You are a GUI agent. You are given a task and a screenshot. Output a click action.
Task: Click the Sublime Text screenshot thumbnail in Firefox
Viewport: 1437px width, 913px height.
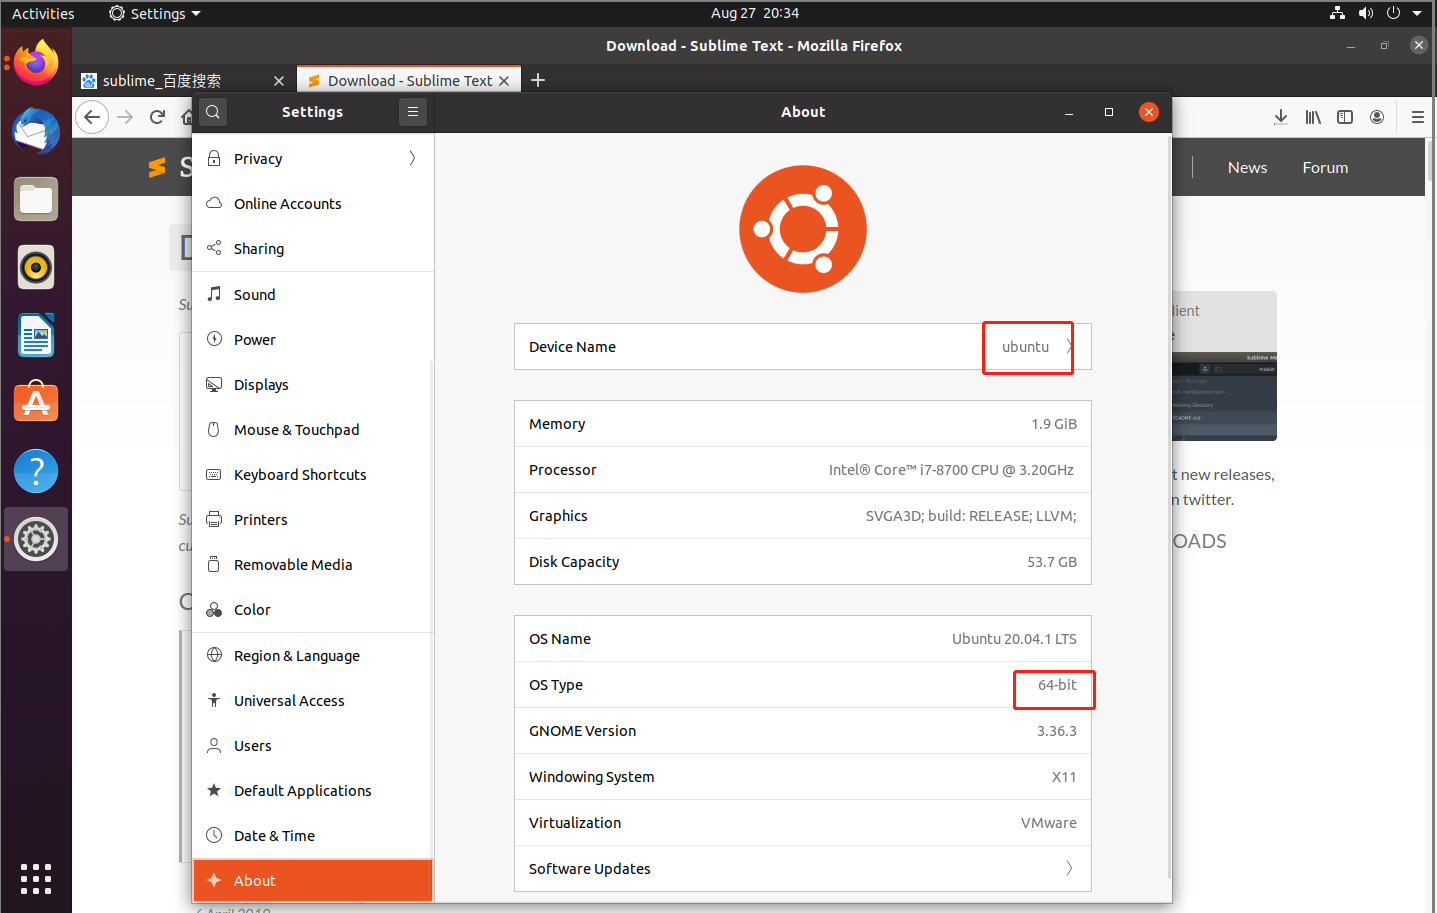pos(1224,396)
